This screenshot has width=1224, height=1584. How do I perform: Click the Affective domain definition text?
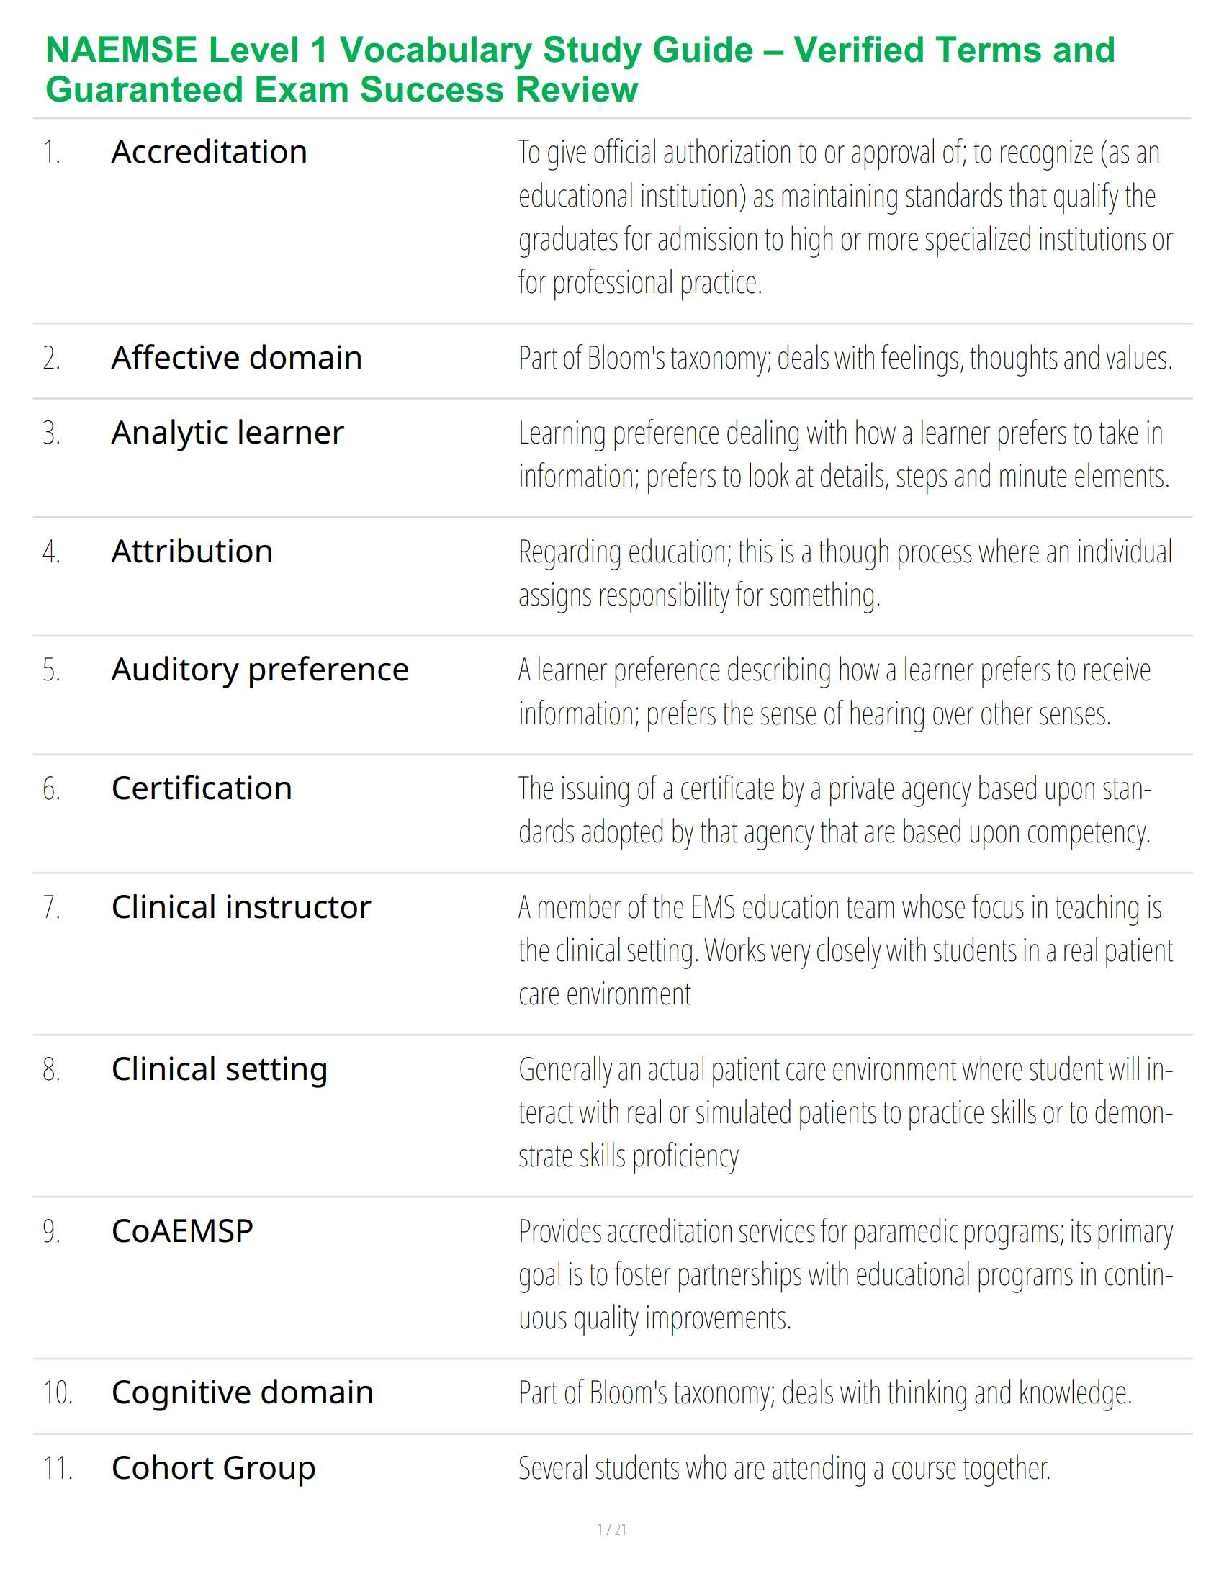(845, 358)
